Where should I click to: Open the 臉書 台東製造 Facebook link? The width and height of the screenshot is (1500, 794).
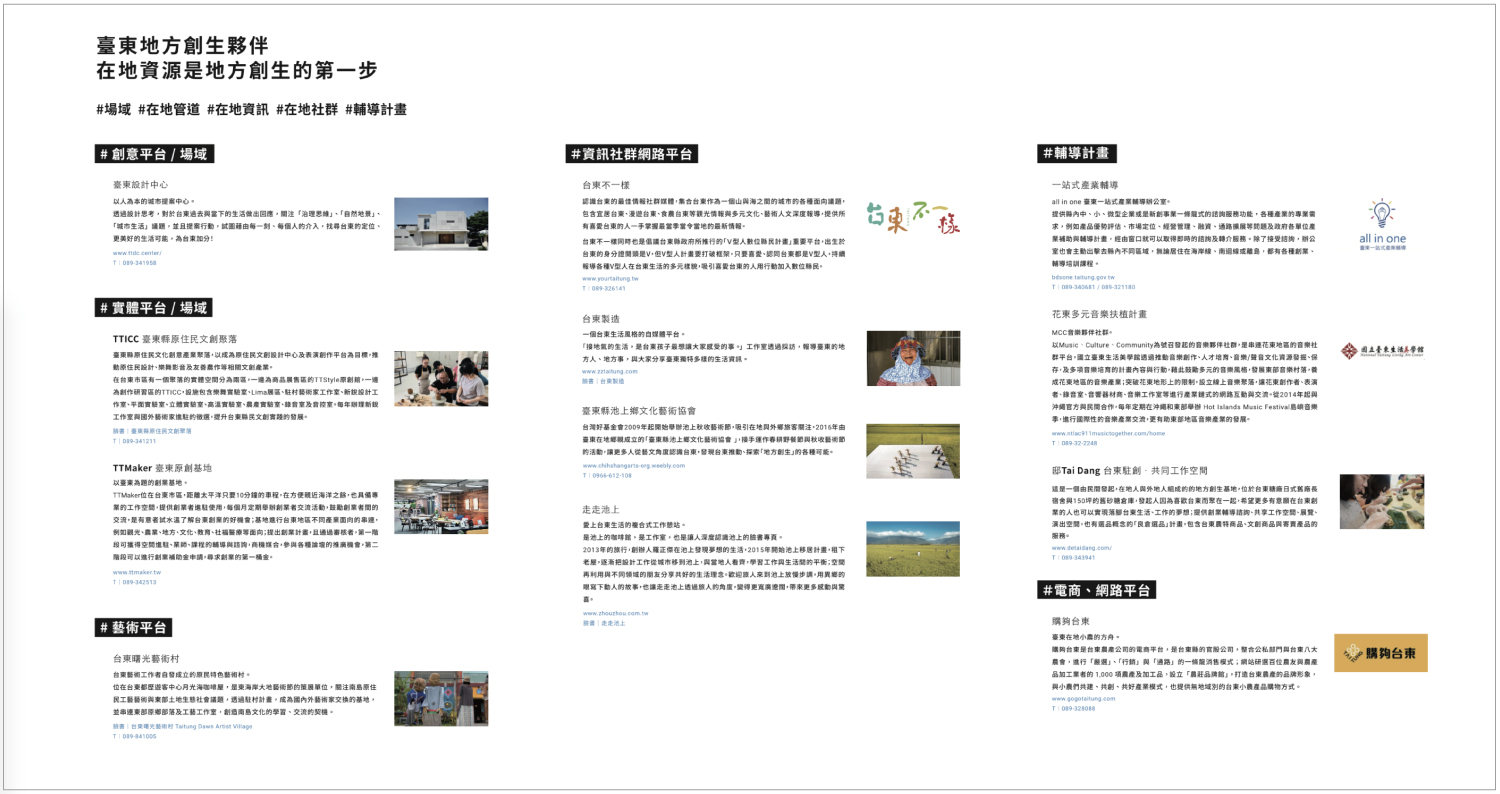point(603,381)
